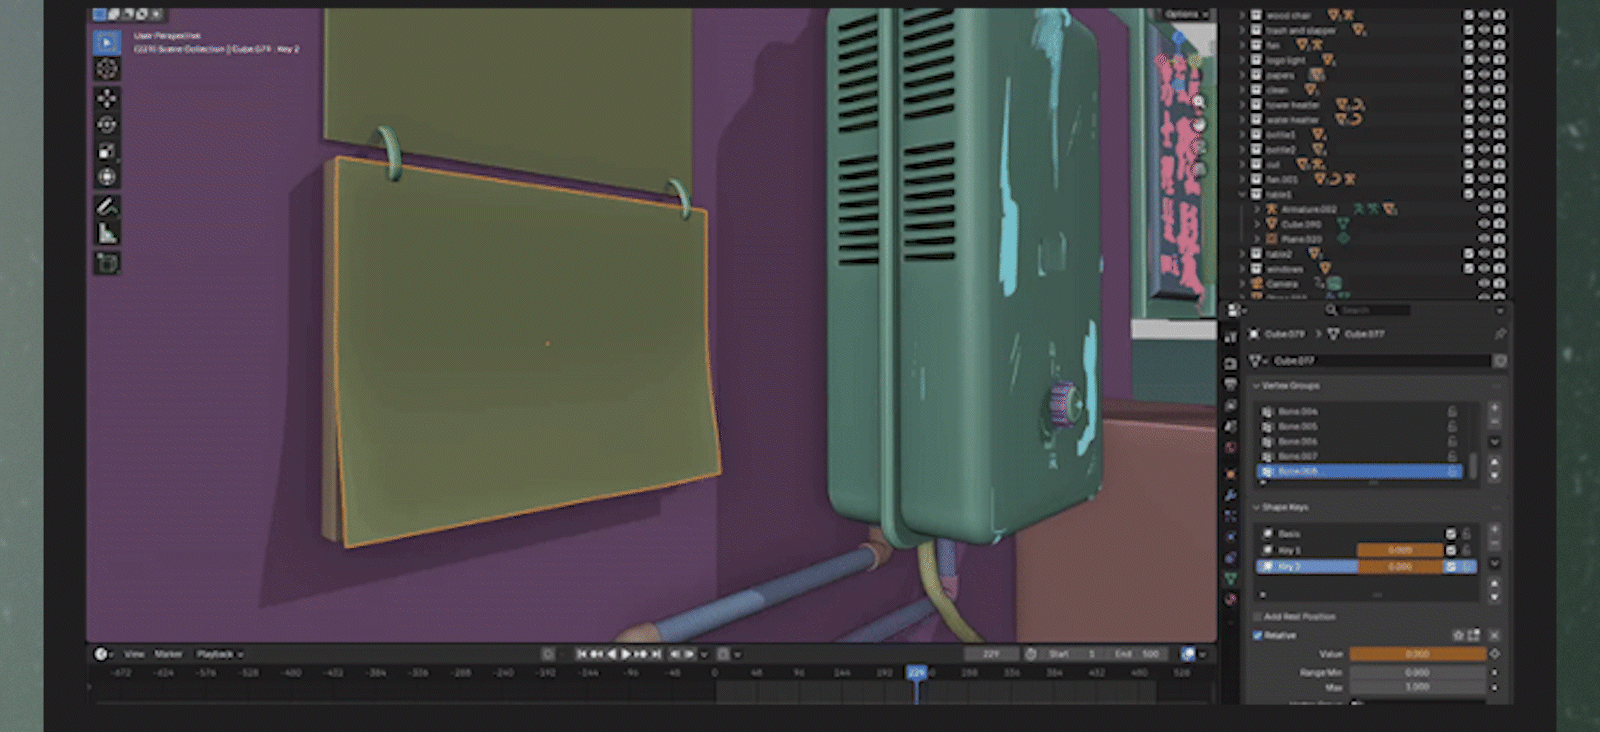The image size is (1600, 732).
Task: Choose the Rotate tool
Action: pyautogui.click(x=107, y=125)
